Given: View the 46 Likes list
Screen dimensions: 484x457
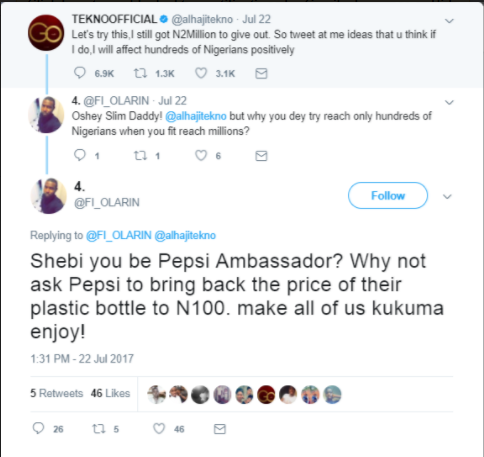Looking at the screenshot, I should [110, 393].
